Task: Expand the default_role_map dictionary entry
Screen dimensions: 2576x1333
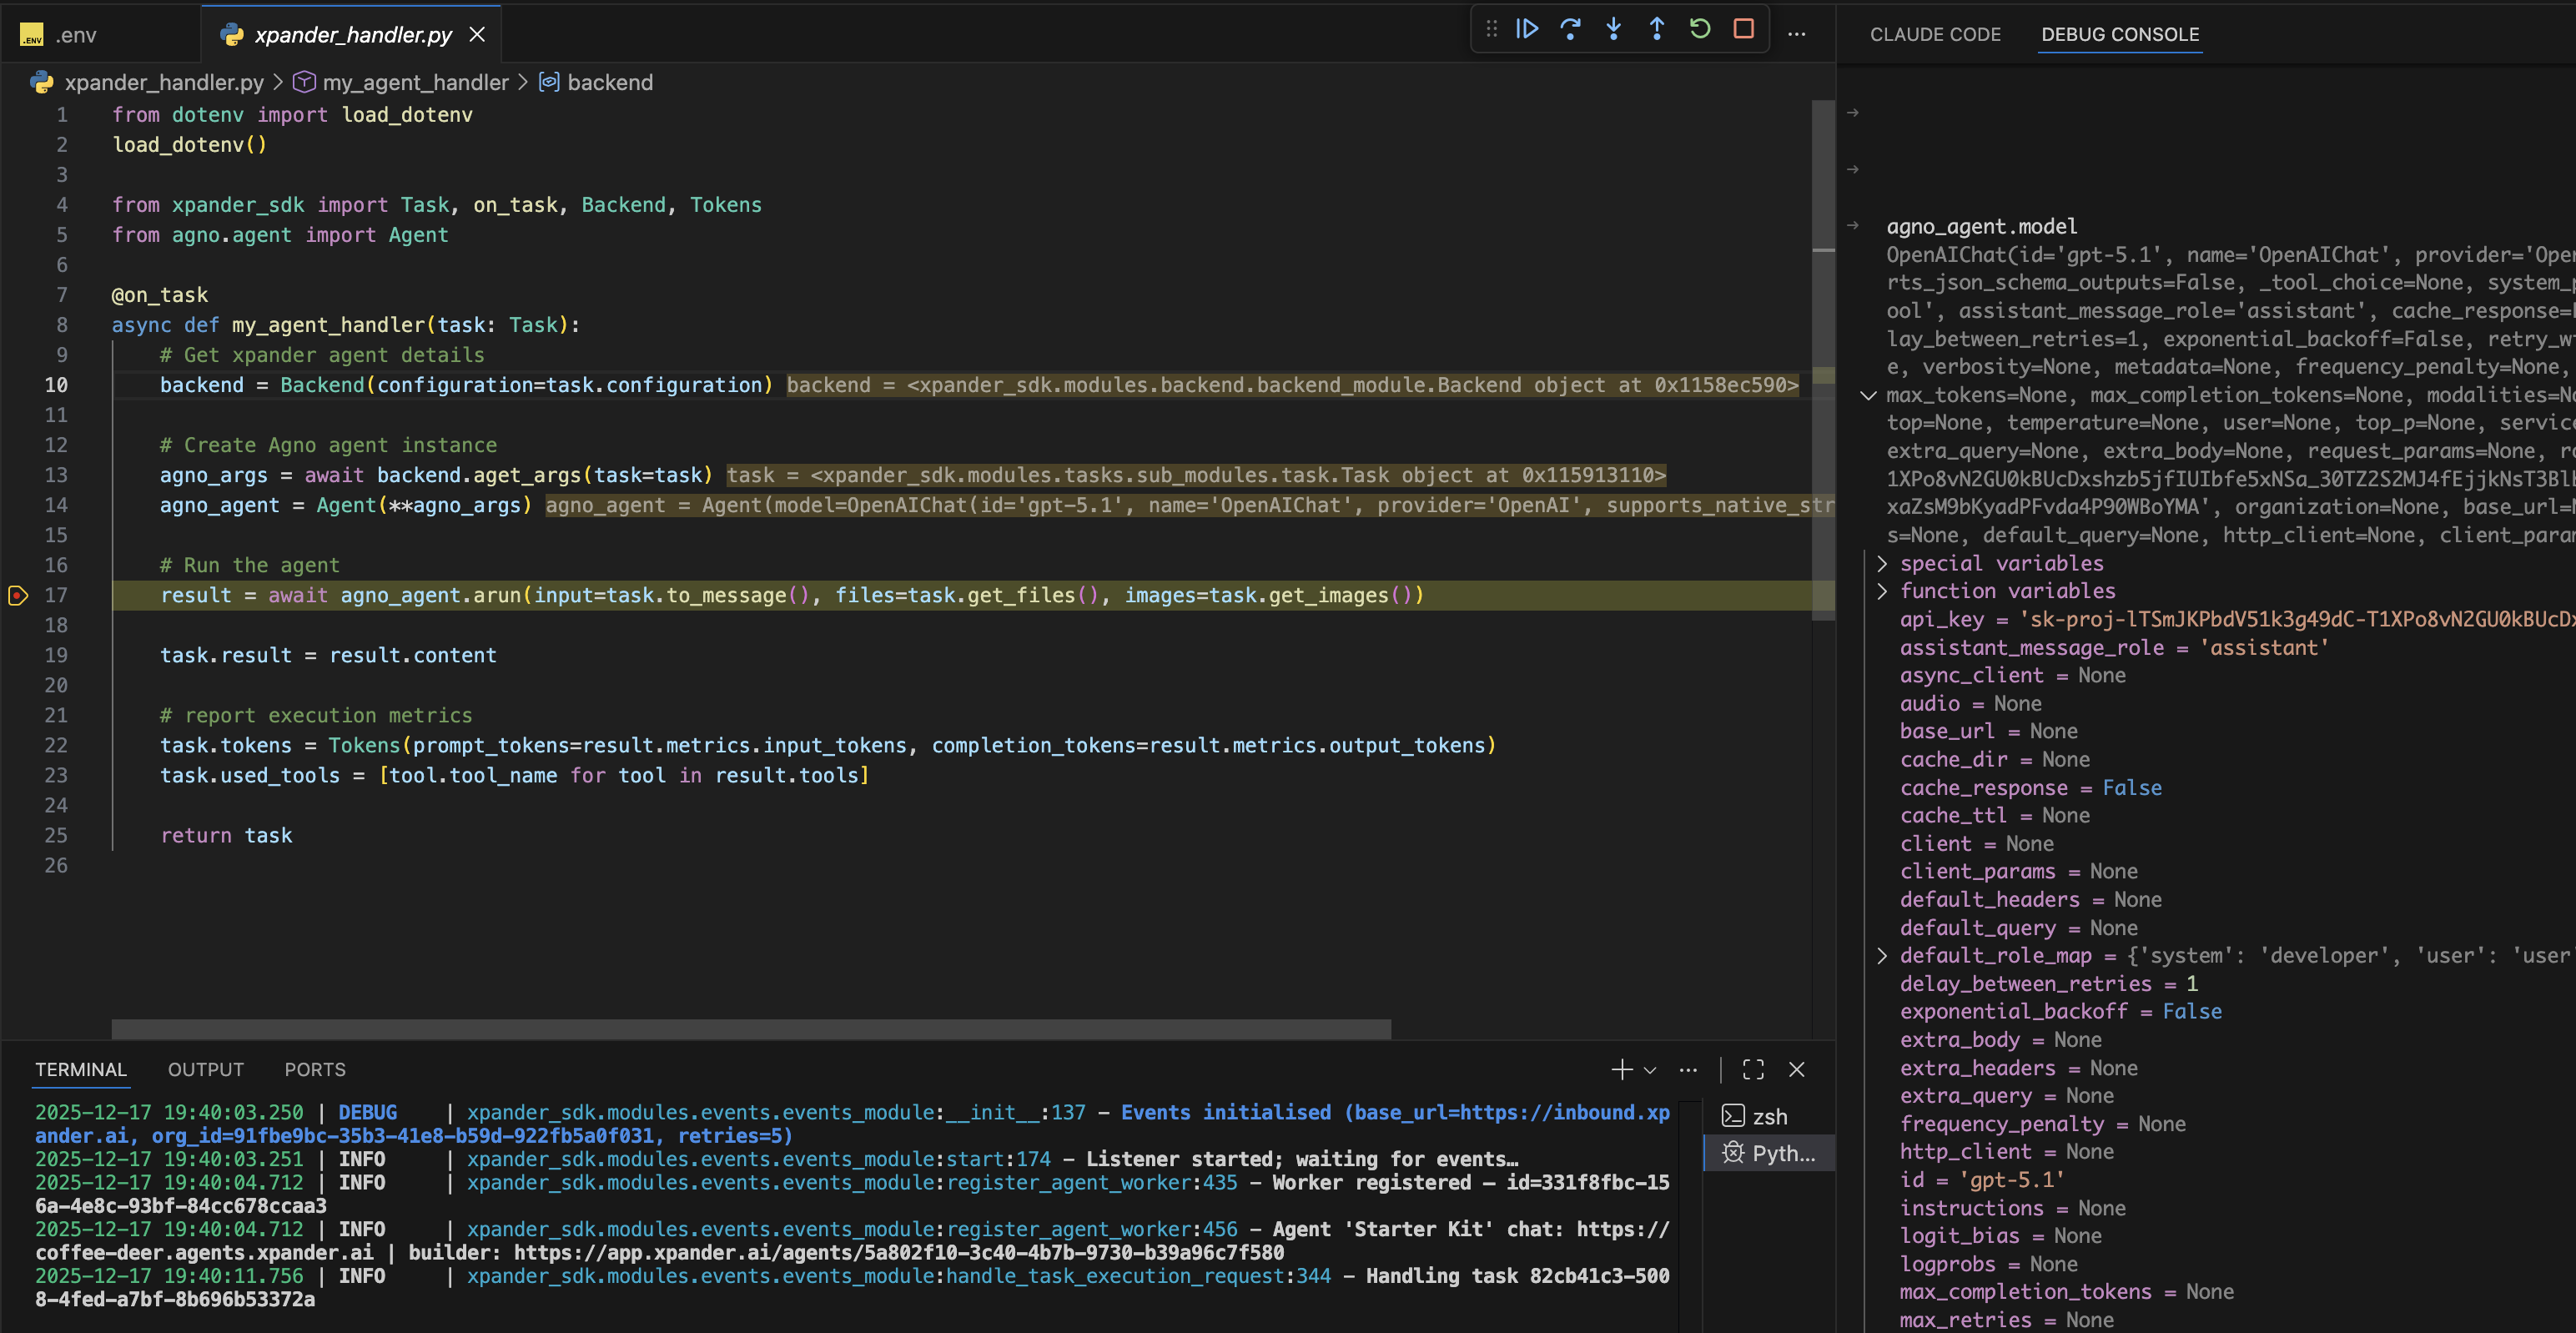Action: [1884, 955]
